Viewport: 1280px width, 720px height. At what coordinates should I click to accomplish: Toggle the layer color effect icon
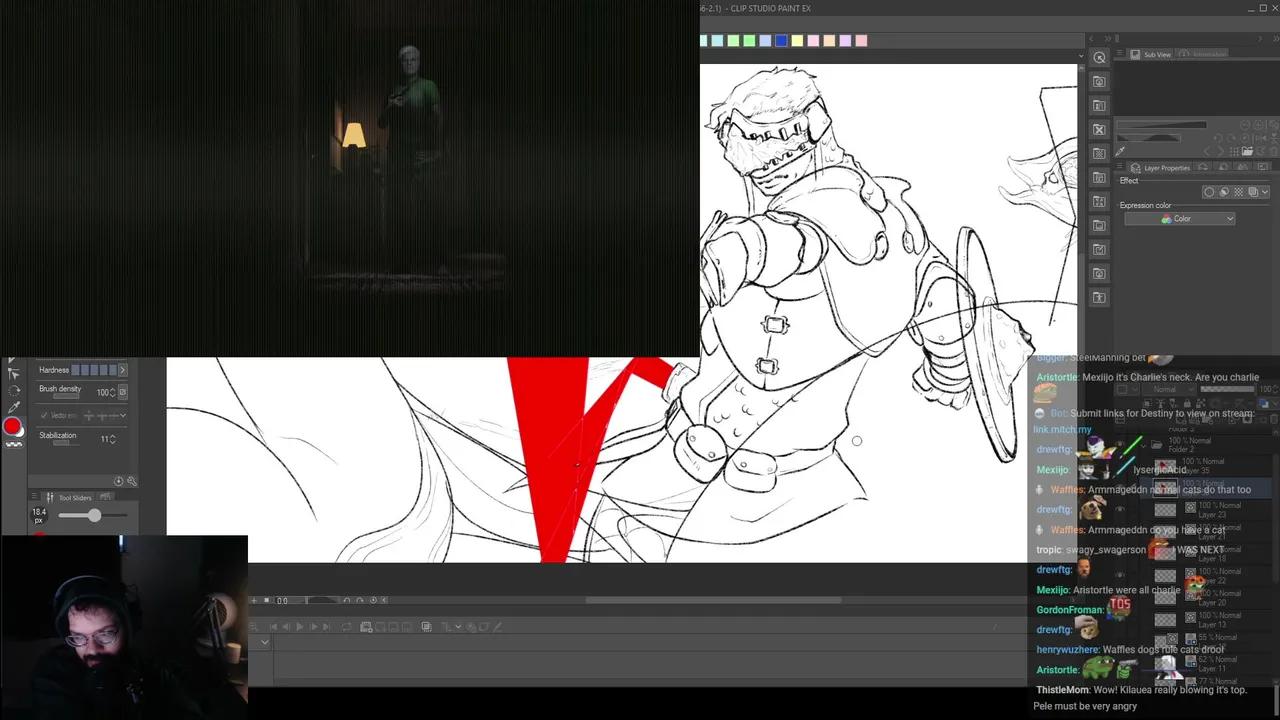(x=1253, y=192)
